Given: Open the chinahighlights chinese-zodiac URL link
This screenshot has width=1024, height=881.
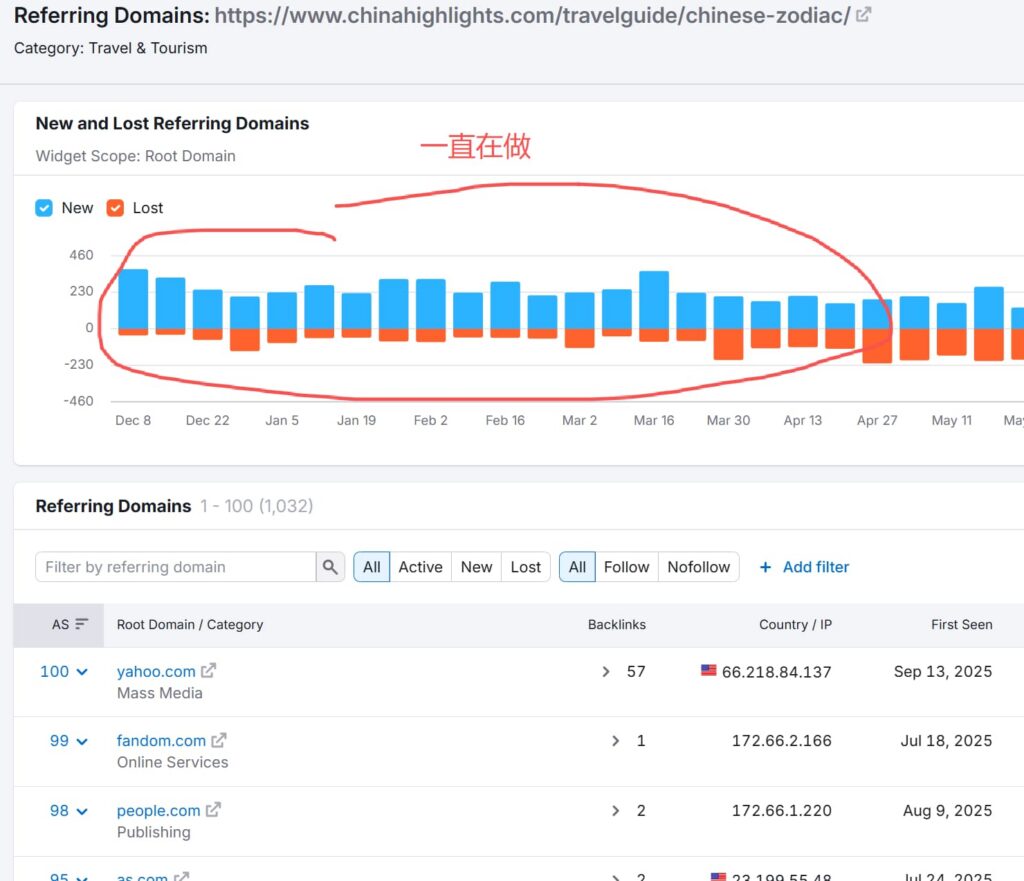Looking at the screenshot, I should coord(532,15).
